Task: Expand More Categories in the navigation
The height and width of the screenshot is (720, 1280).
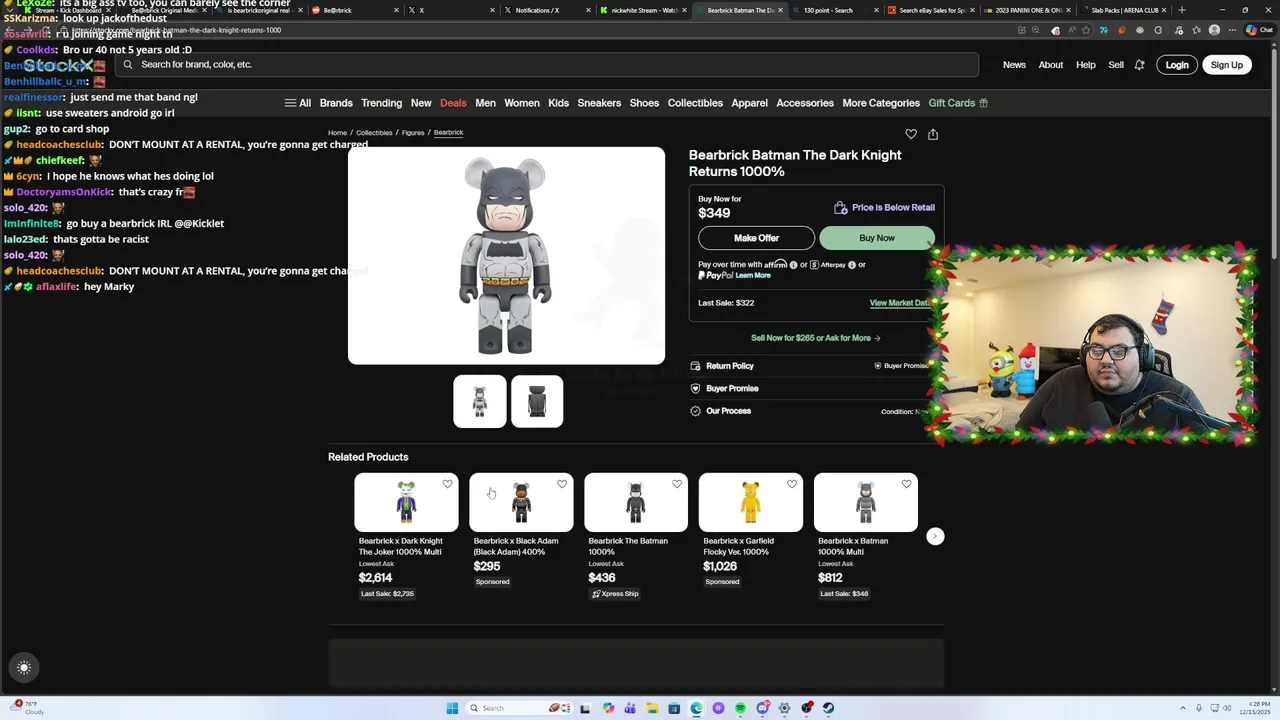Action: point(881,103)
